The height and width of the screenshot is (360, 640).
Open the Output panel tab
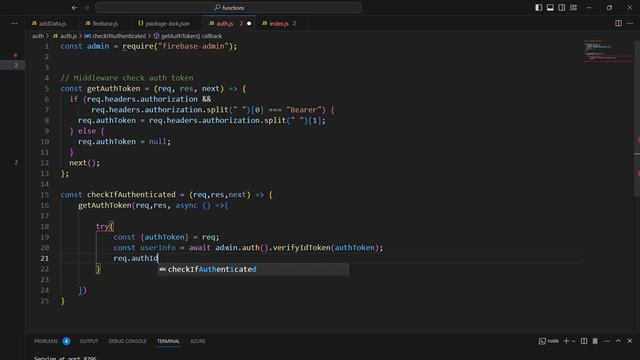(x=89, y=341)
